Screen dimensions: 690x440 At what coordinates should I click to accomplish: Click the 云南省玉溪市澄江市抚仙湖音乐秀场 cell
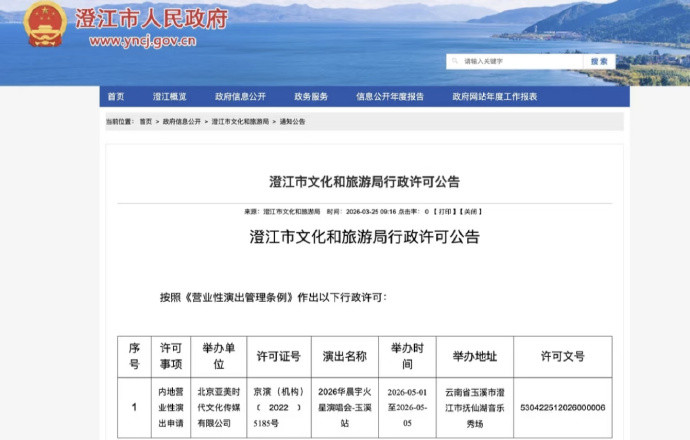tap(475, 407)
